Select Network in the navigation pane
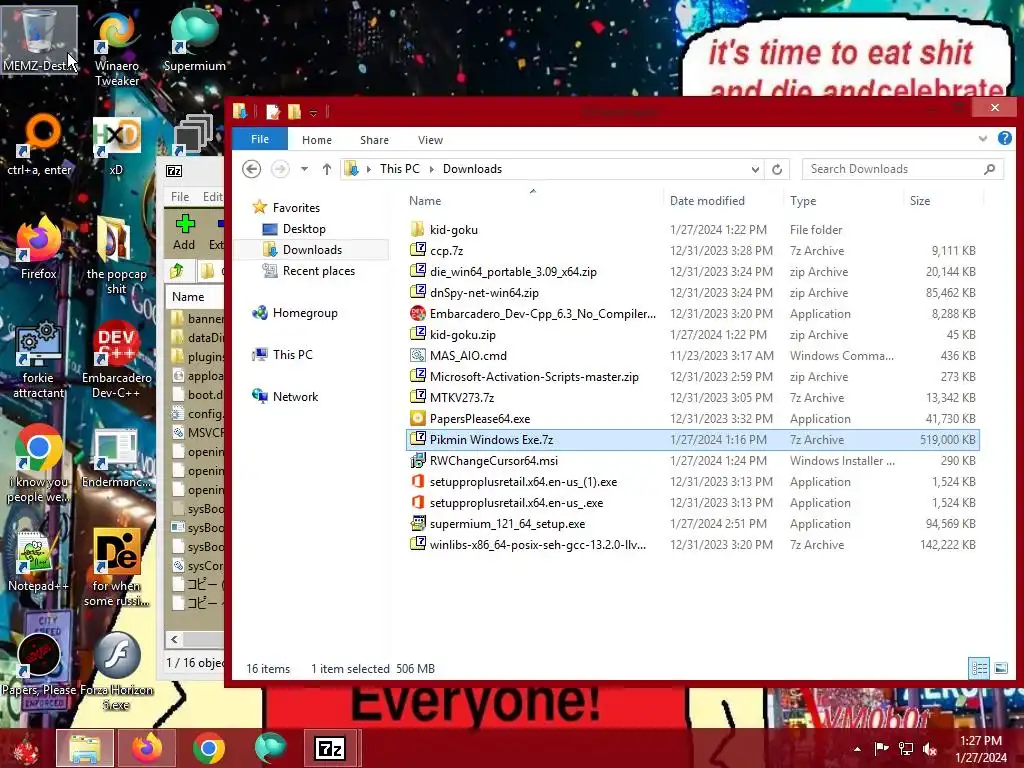 [295, 396]
